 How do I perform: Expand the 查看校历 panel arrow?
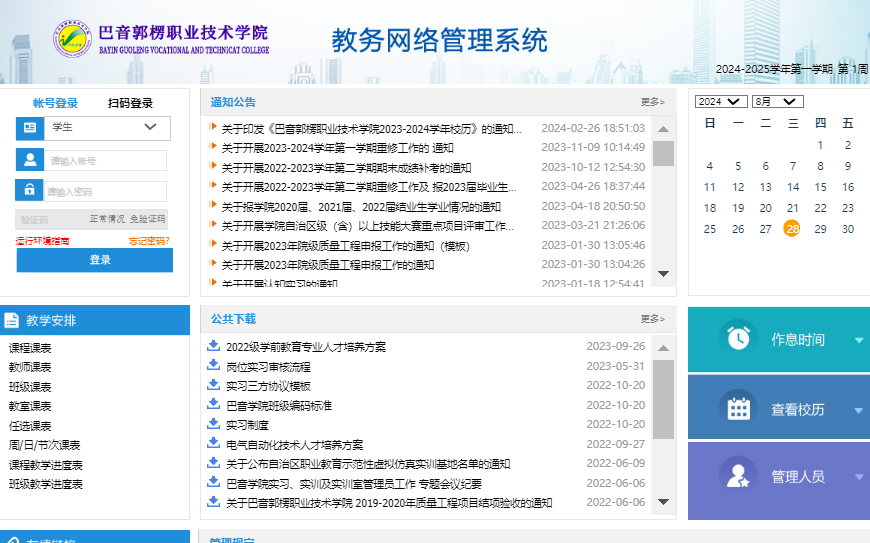click(x=859, y=410)
